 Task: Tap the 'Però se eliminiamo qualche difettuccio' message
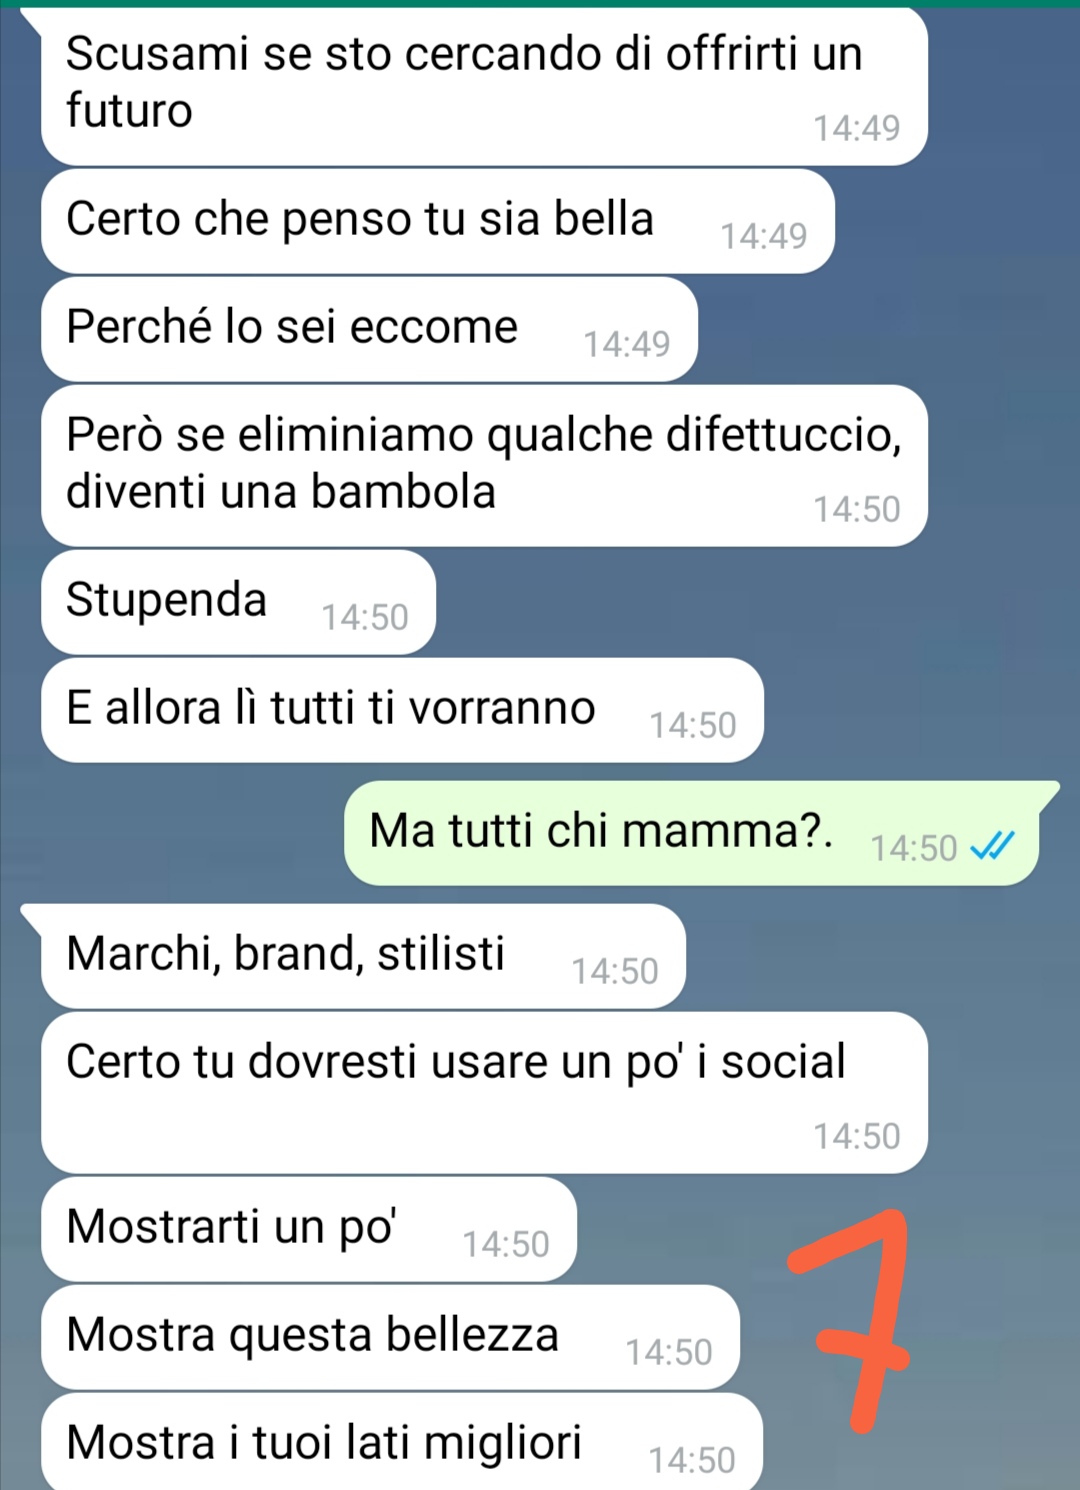coord(484,465)
